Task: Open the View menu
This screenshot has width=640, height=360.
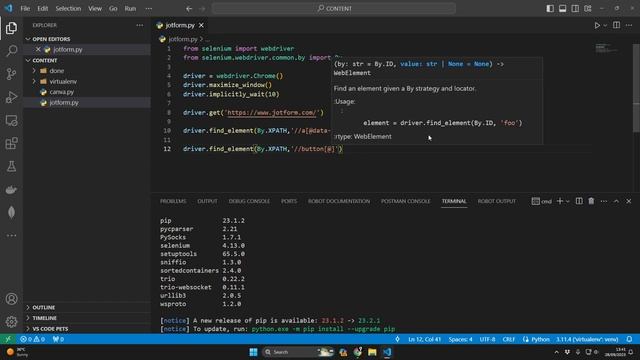Action: tap(95, 9)
